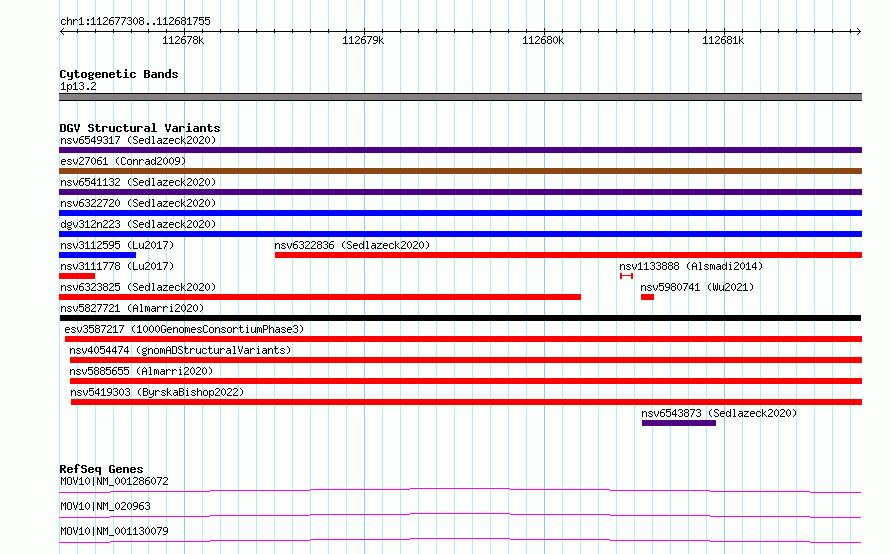Viewport: 890px width, 554px height.
Task: Click the nsv3112595 (Lu2017) label
Action: 117,245
